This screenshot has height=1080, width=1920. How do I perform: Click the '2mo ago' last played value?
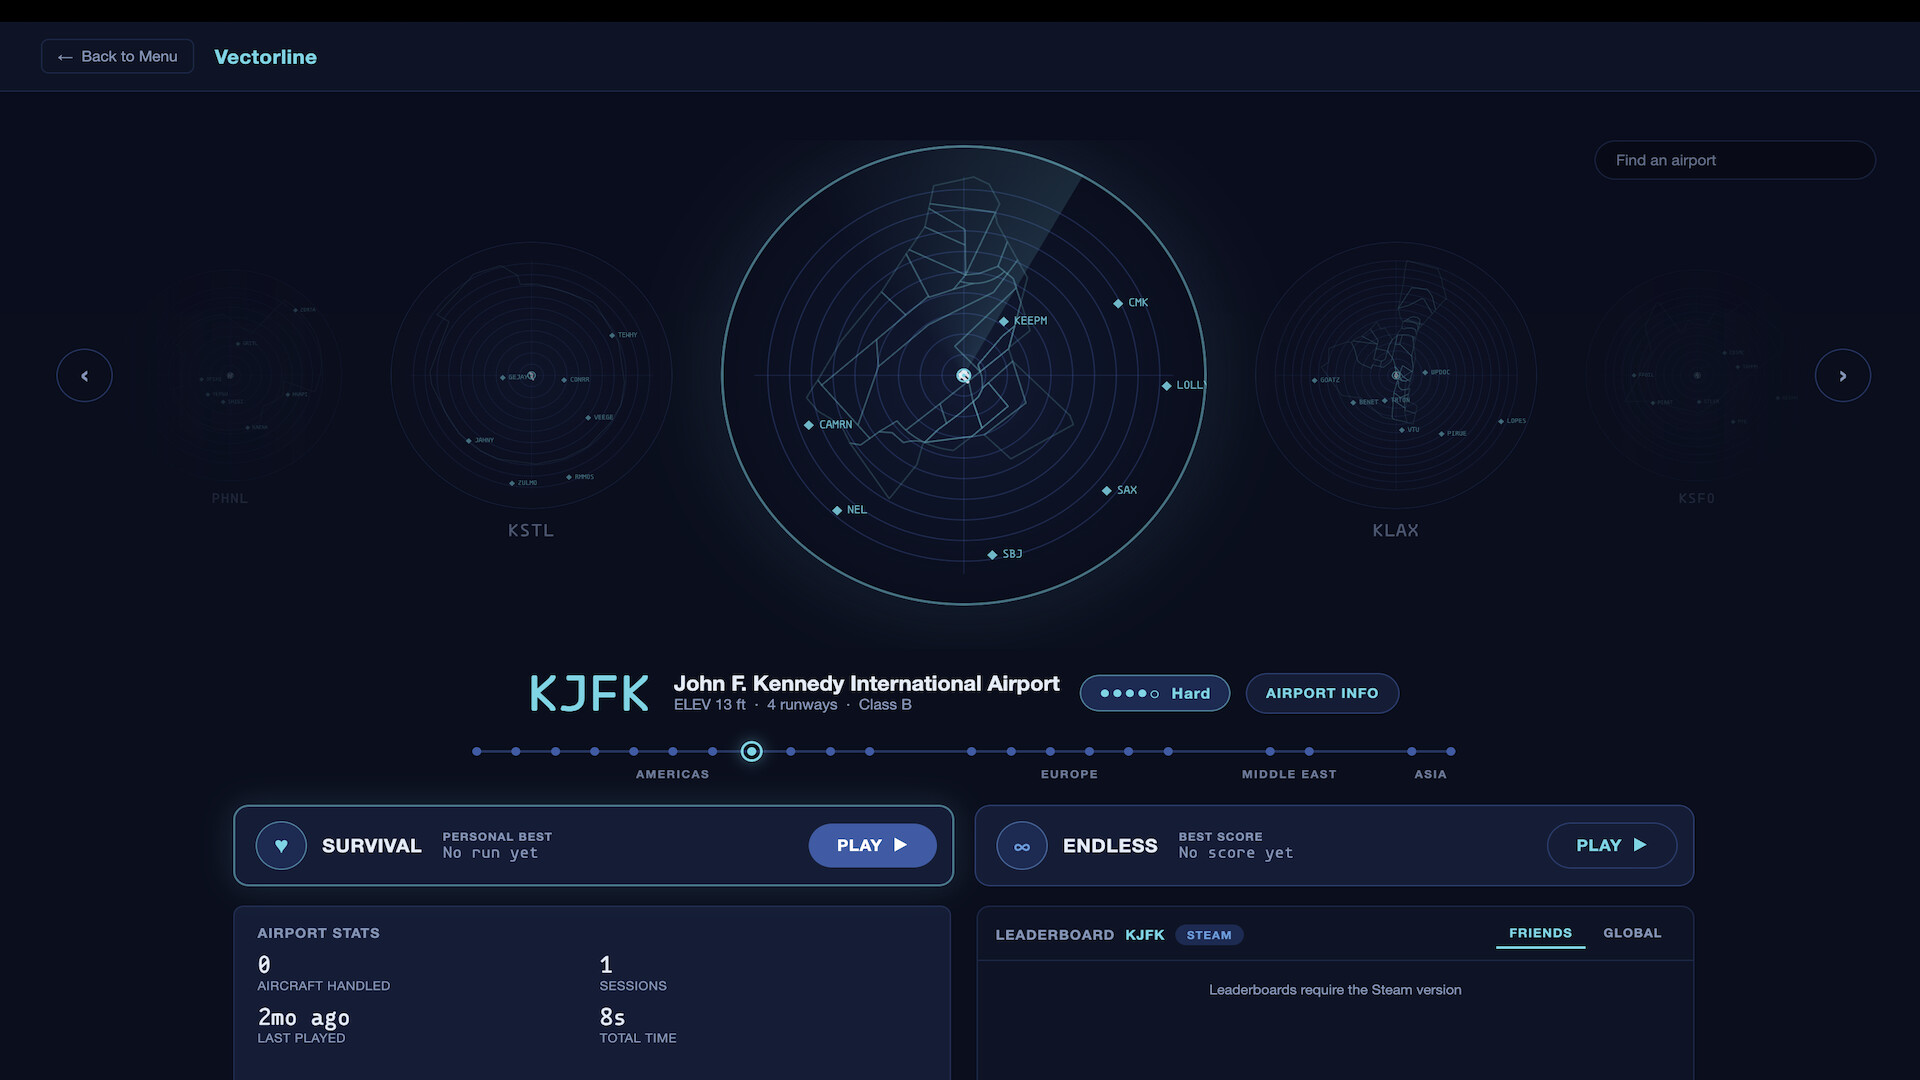point(304,1018)
